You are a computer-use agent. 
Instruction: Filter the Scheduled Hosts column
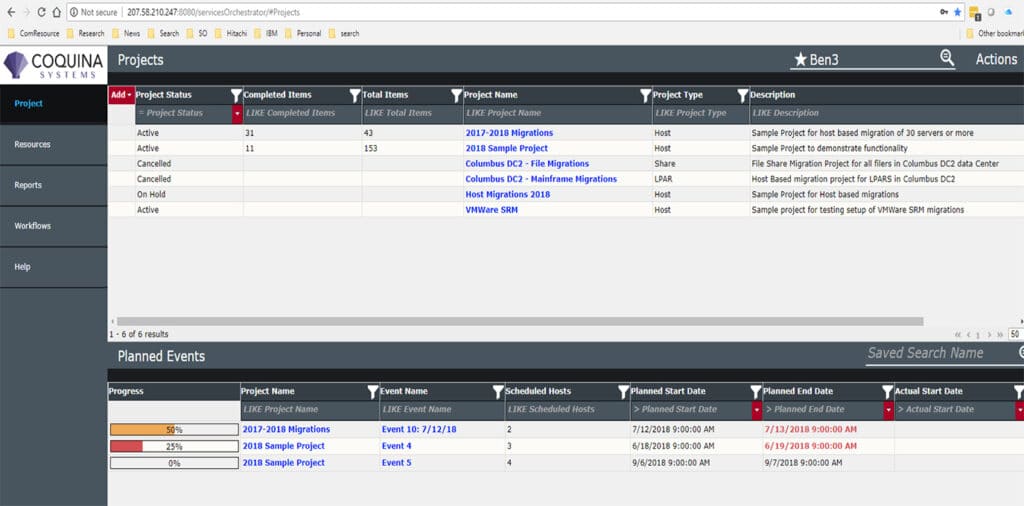[x=624, y=392]
